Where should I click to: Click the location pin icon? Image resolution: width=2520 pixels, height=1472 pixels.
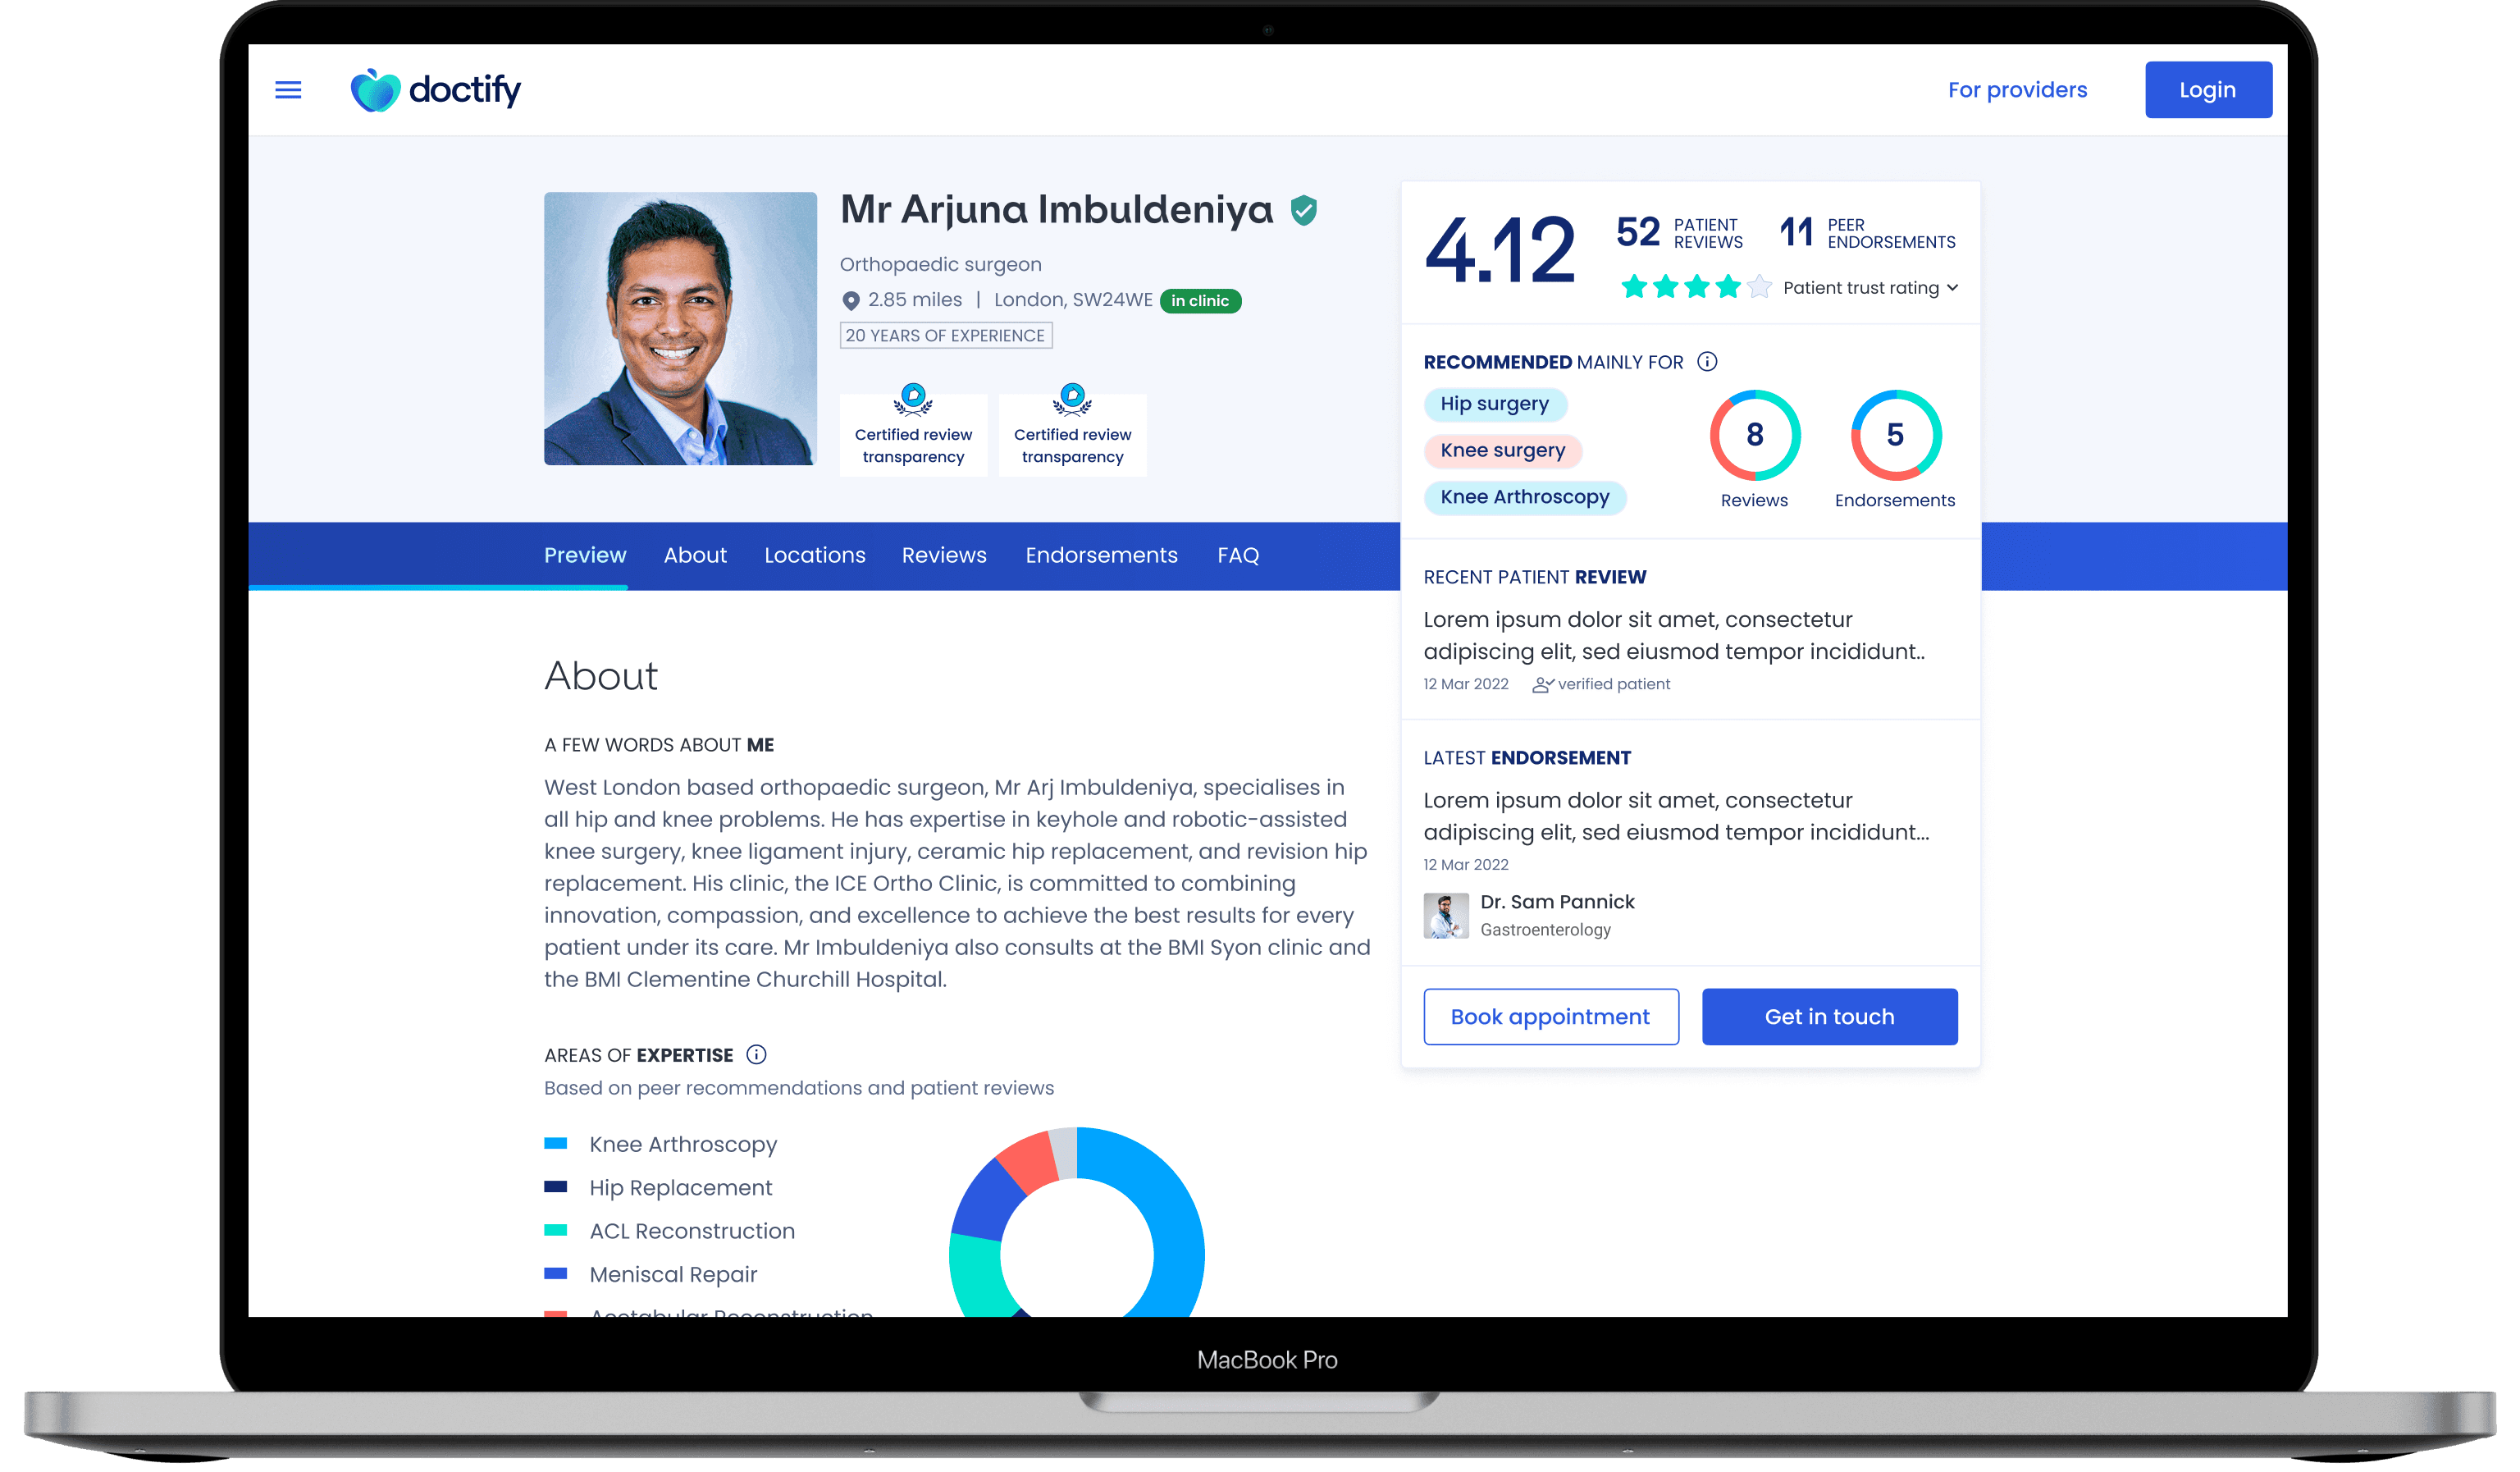851,300
